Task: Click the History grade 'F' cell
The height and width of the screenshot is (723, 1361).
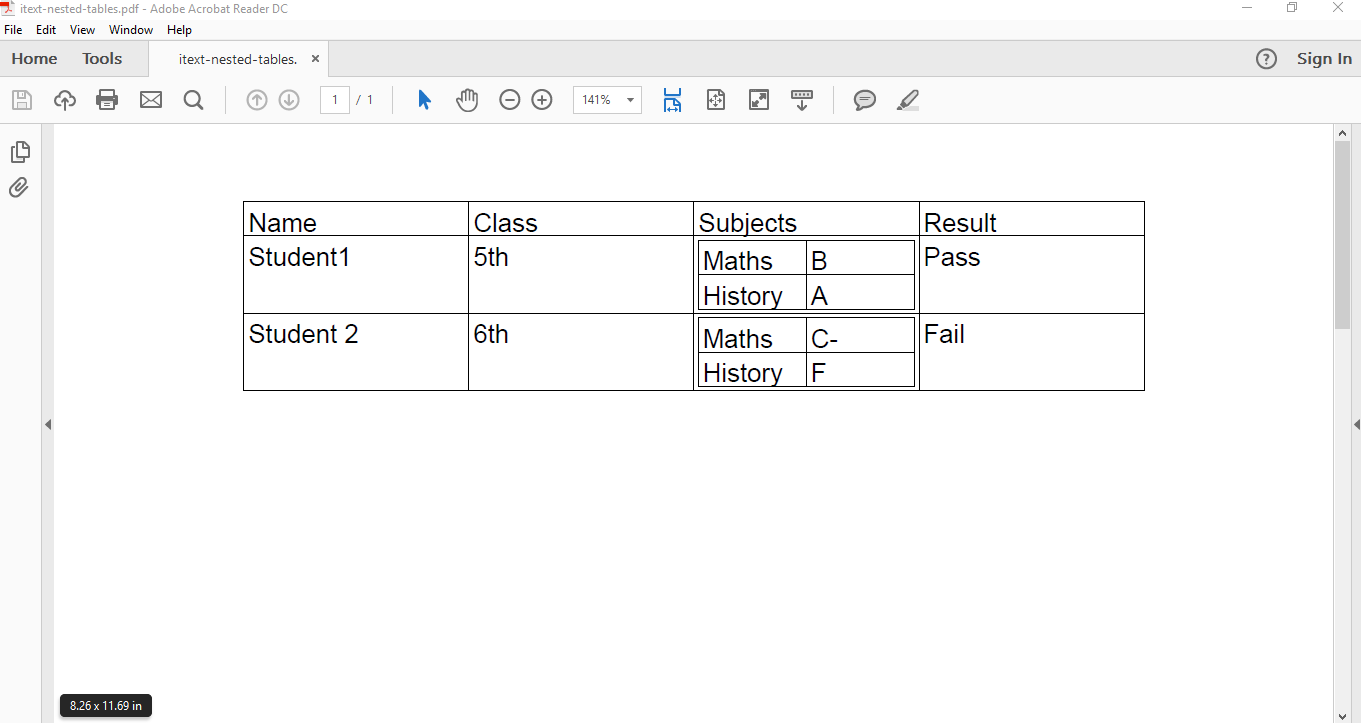Action: [860, 369]
